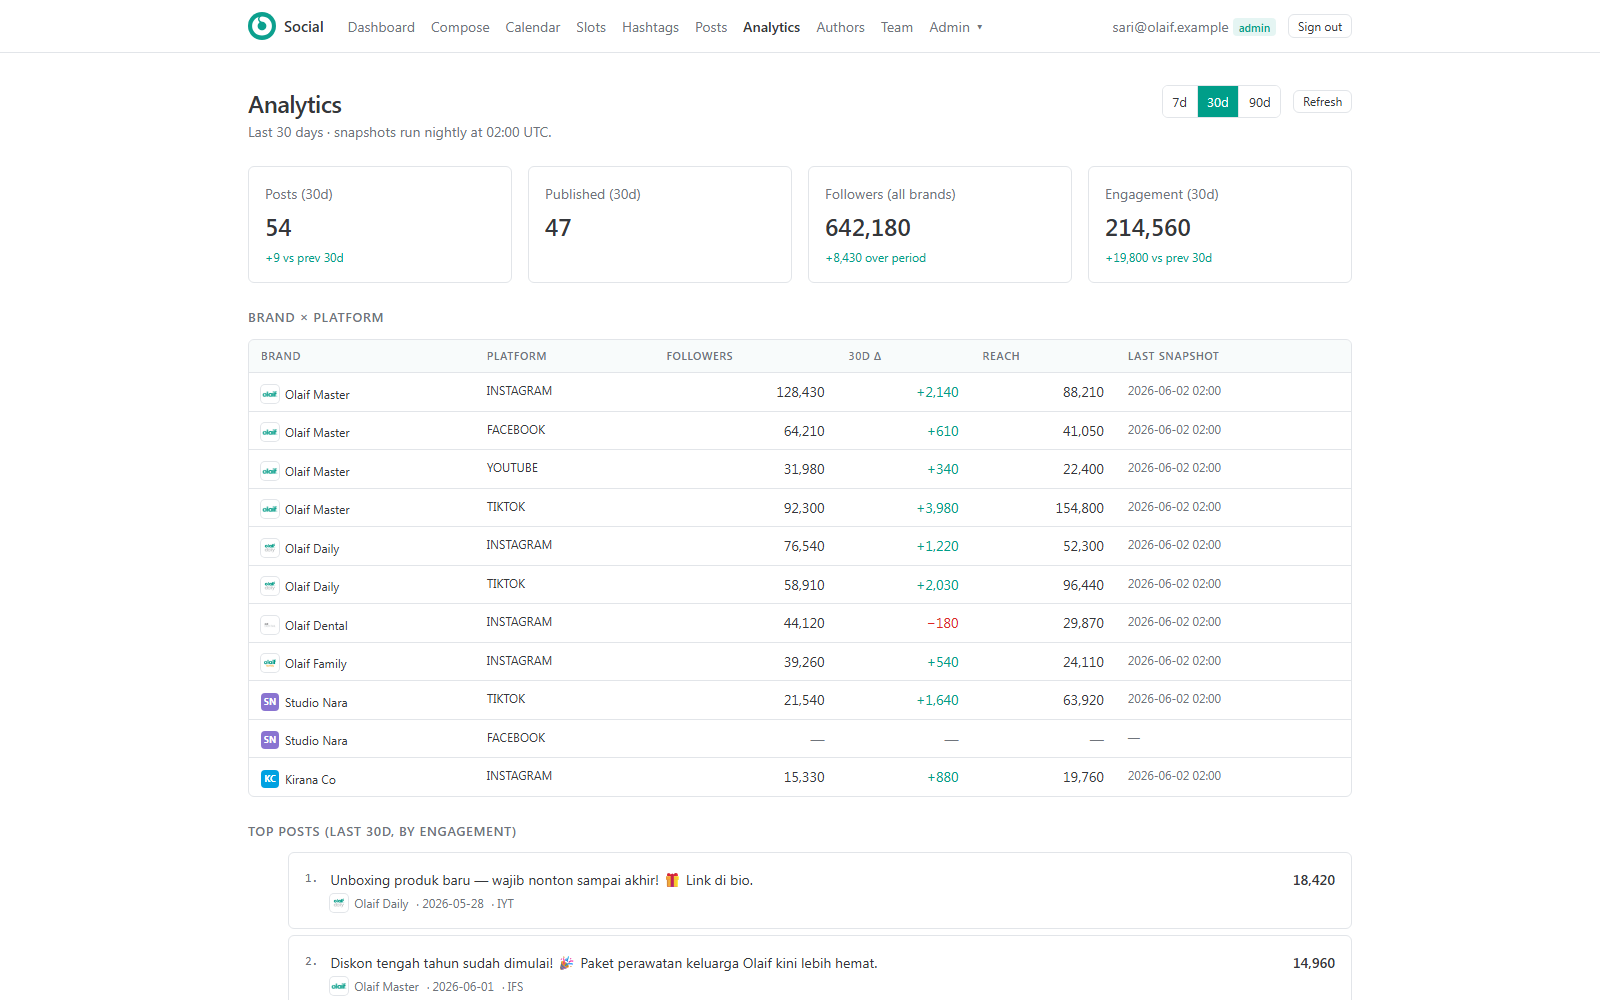
Task: Click the +3,980 delta value
Action: [x=937, y=508]
